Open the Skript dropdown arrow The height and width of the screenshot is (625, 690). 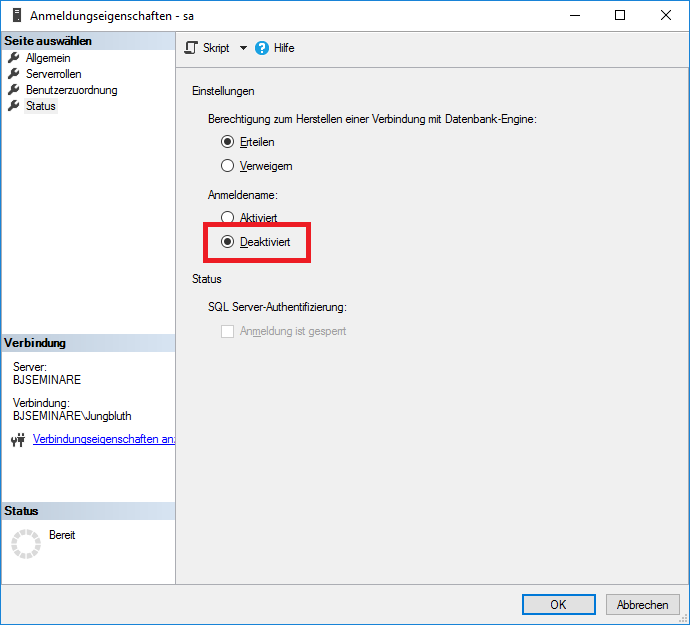pos(241,48)
